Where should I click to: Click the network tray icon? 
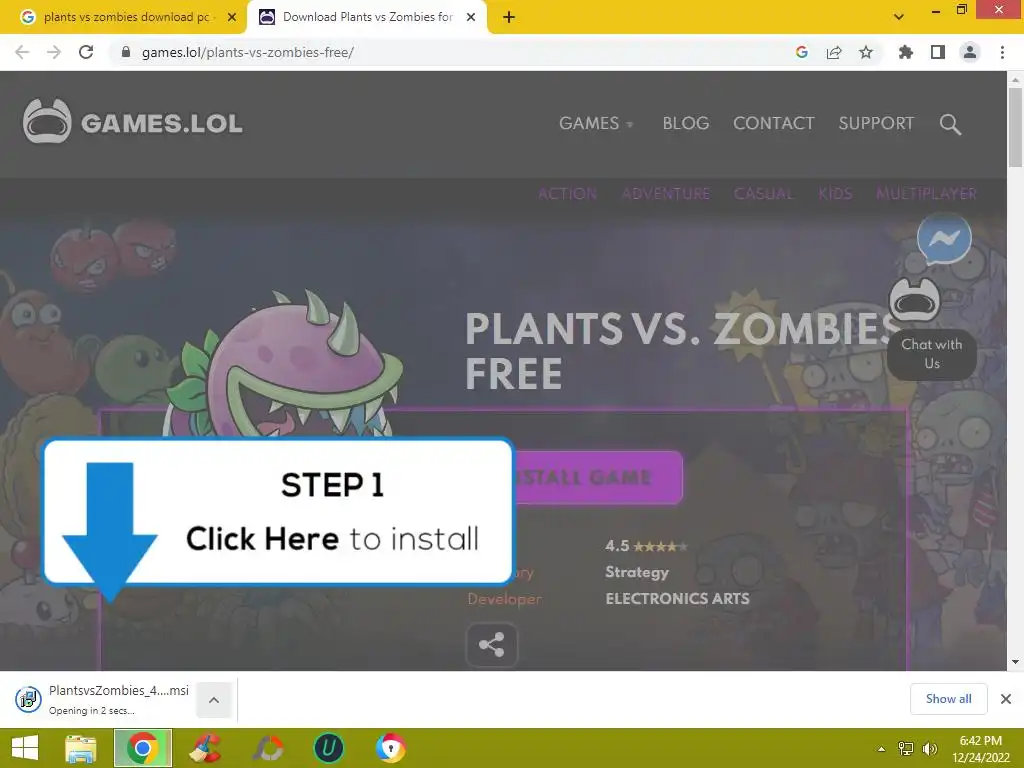coord(906,748)
